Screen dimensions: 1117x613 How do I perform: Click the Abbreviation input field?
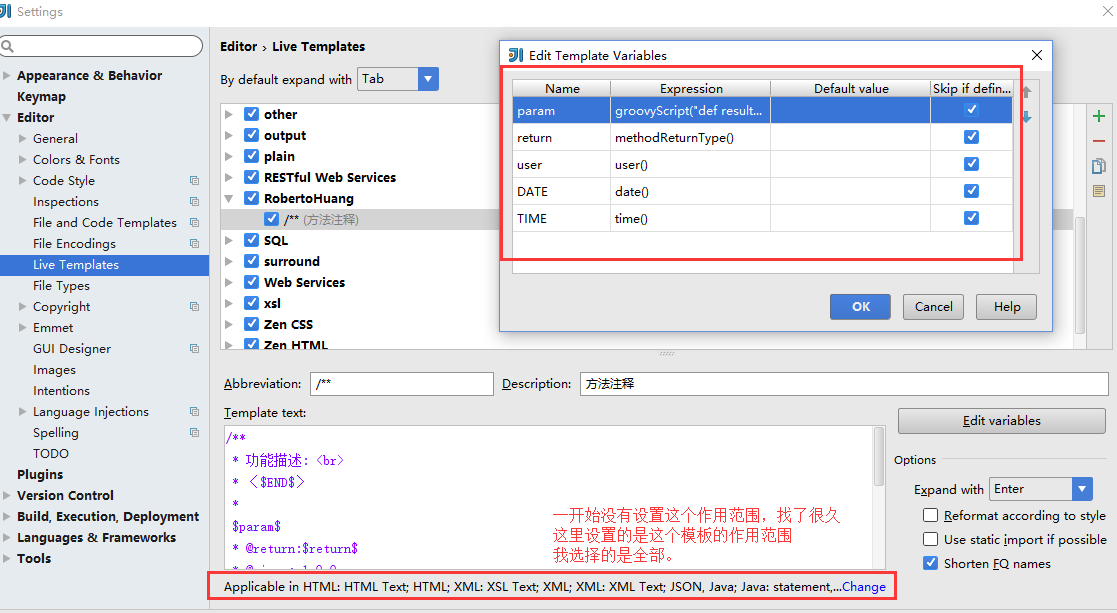coord(402,384)
